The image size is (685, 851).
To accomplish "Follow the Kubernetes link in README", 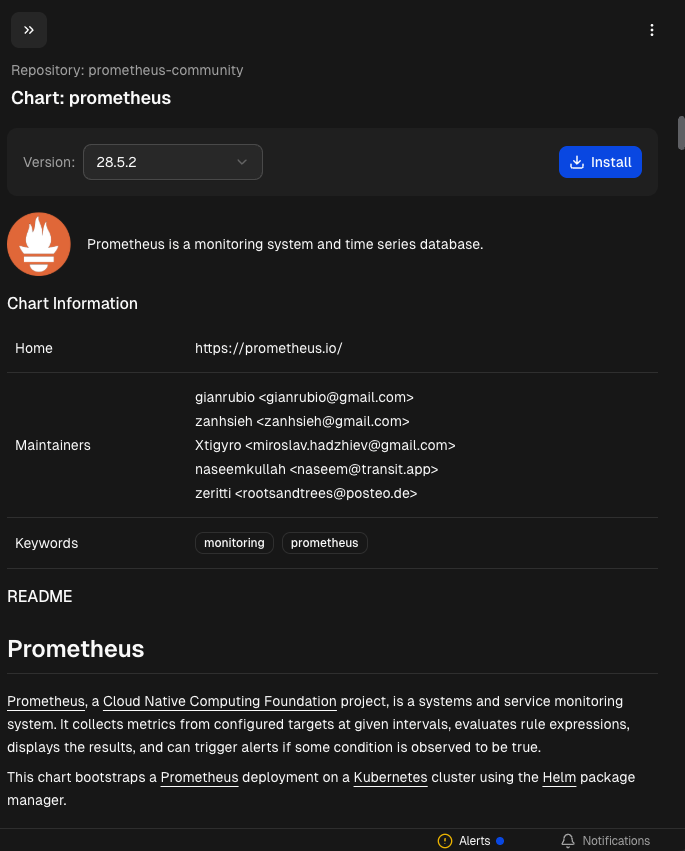I will point(390,777).
